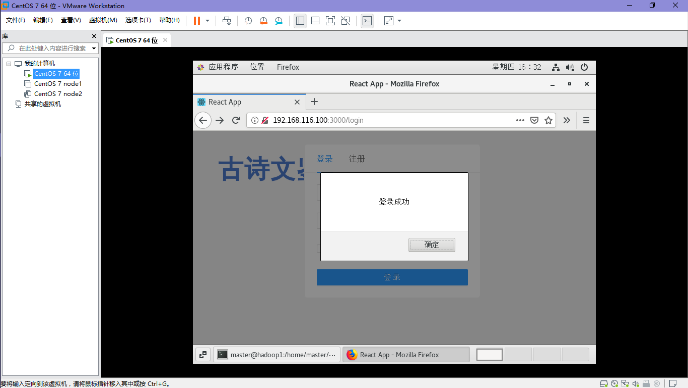Screen dimensions: 688x388
Task: Toggle the console view toolbar icon
Action: click(x=367, y=21)
